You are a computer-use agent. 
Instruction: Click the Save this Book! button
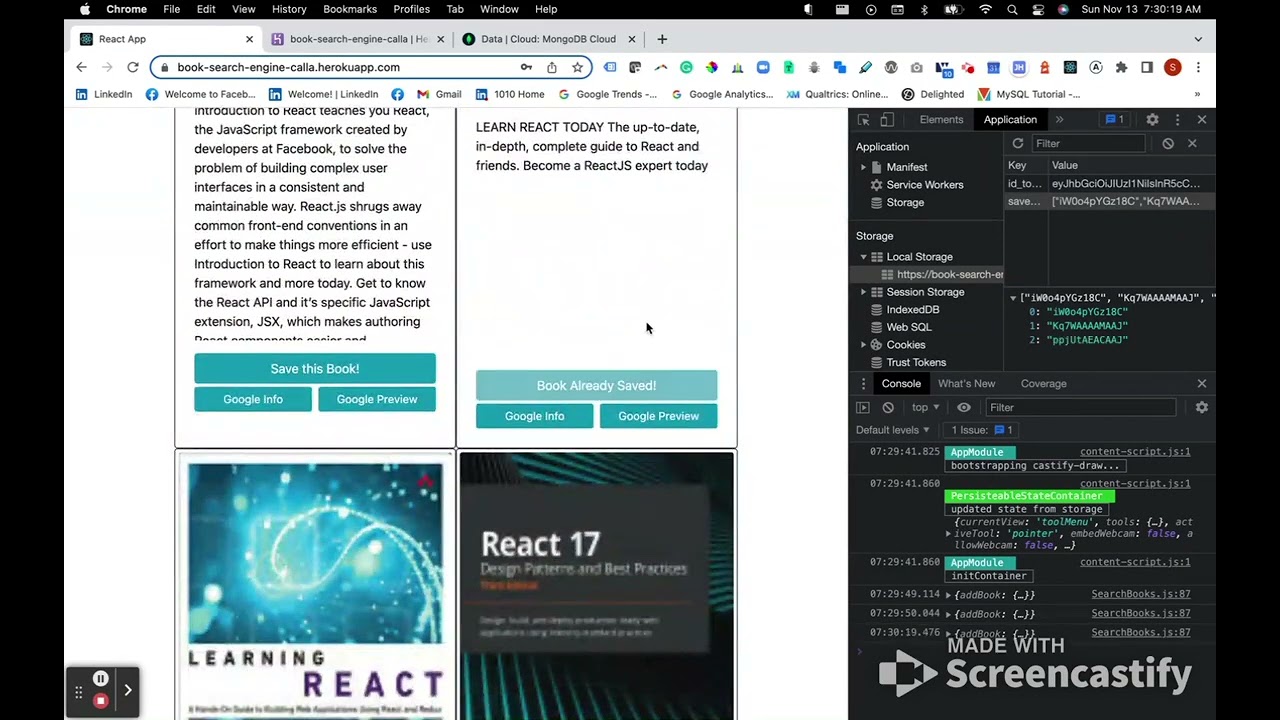tap(315, 369)
